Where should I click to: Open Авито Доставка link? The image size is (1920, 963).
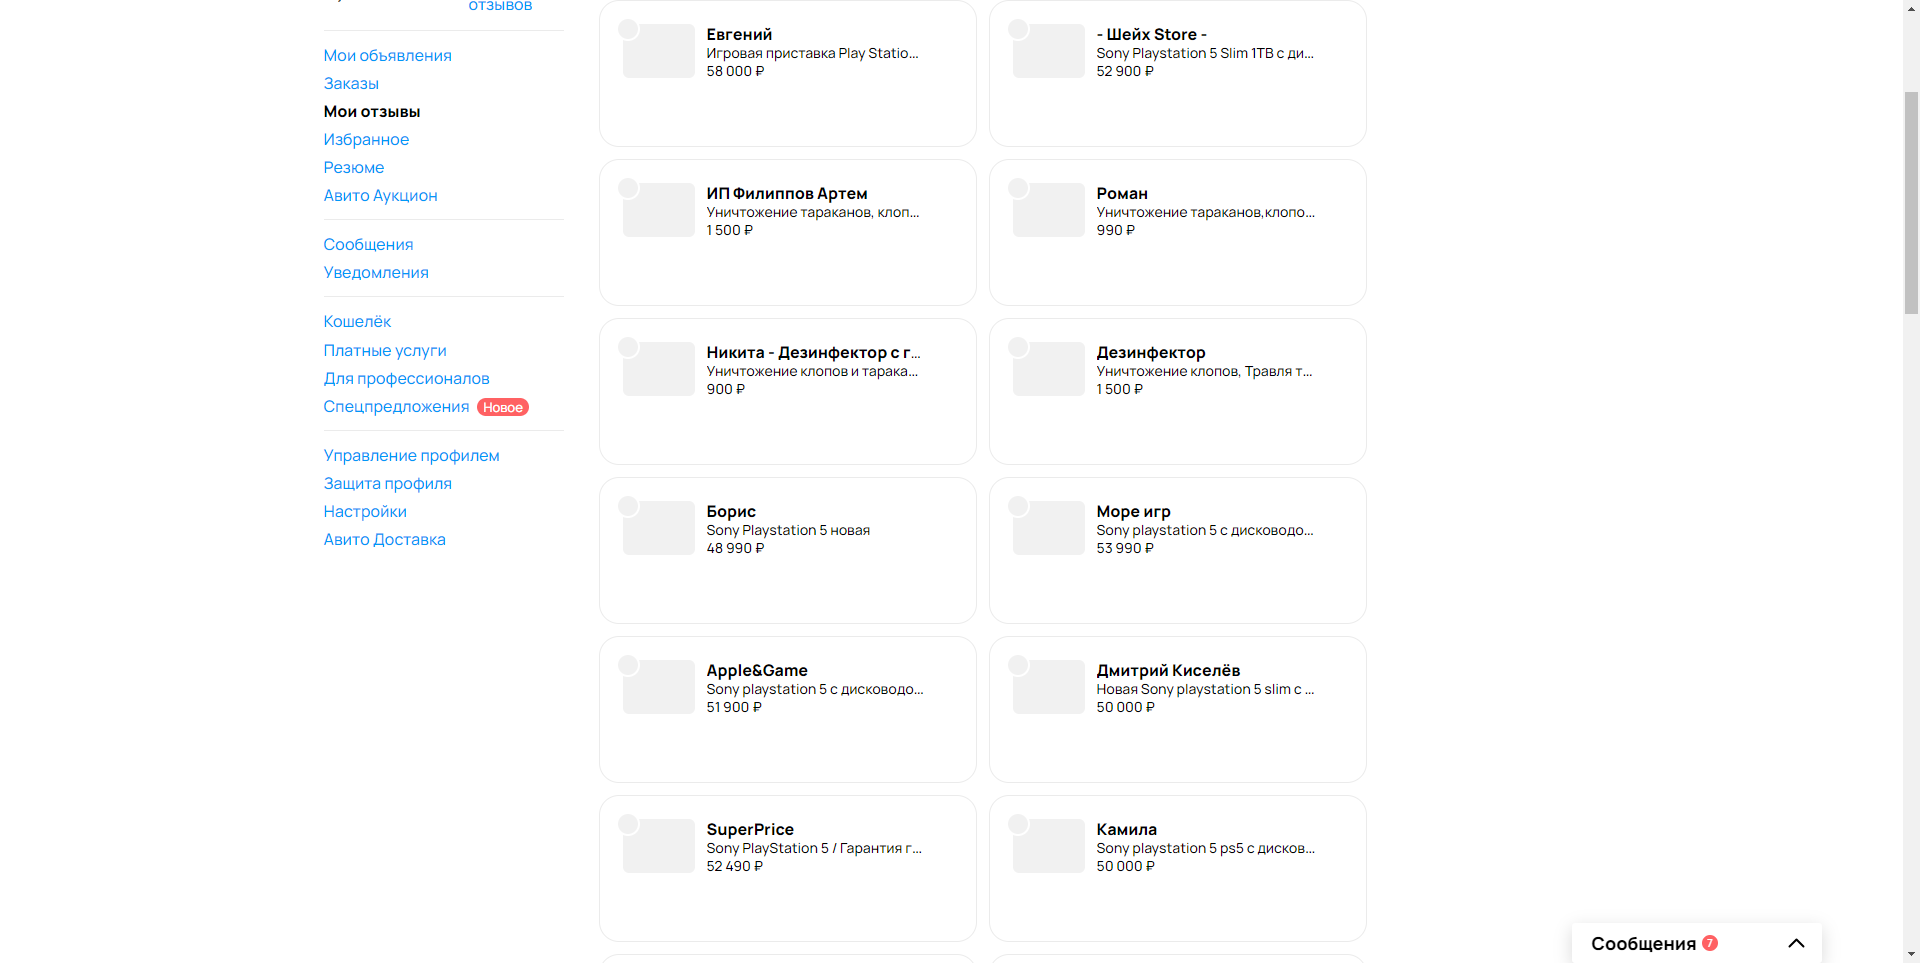click(x=384, y=539)
